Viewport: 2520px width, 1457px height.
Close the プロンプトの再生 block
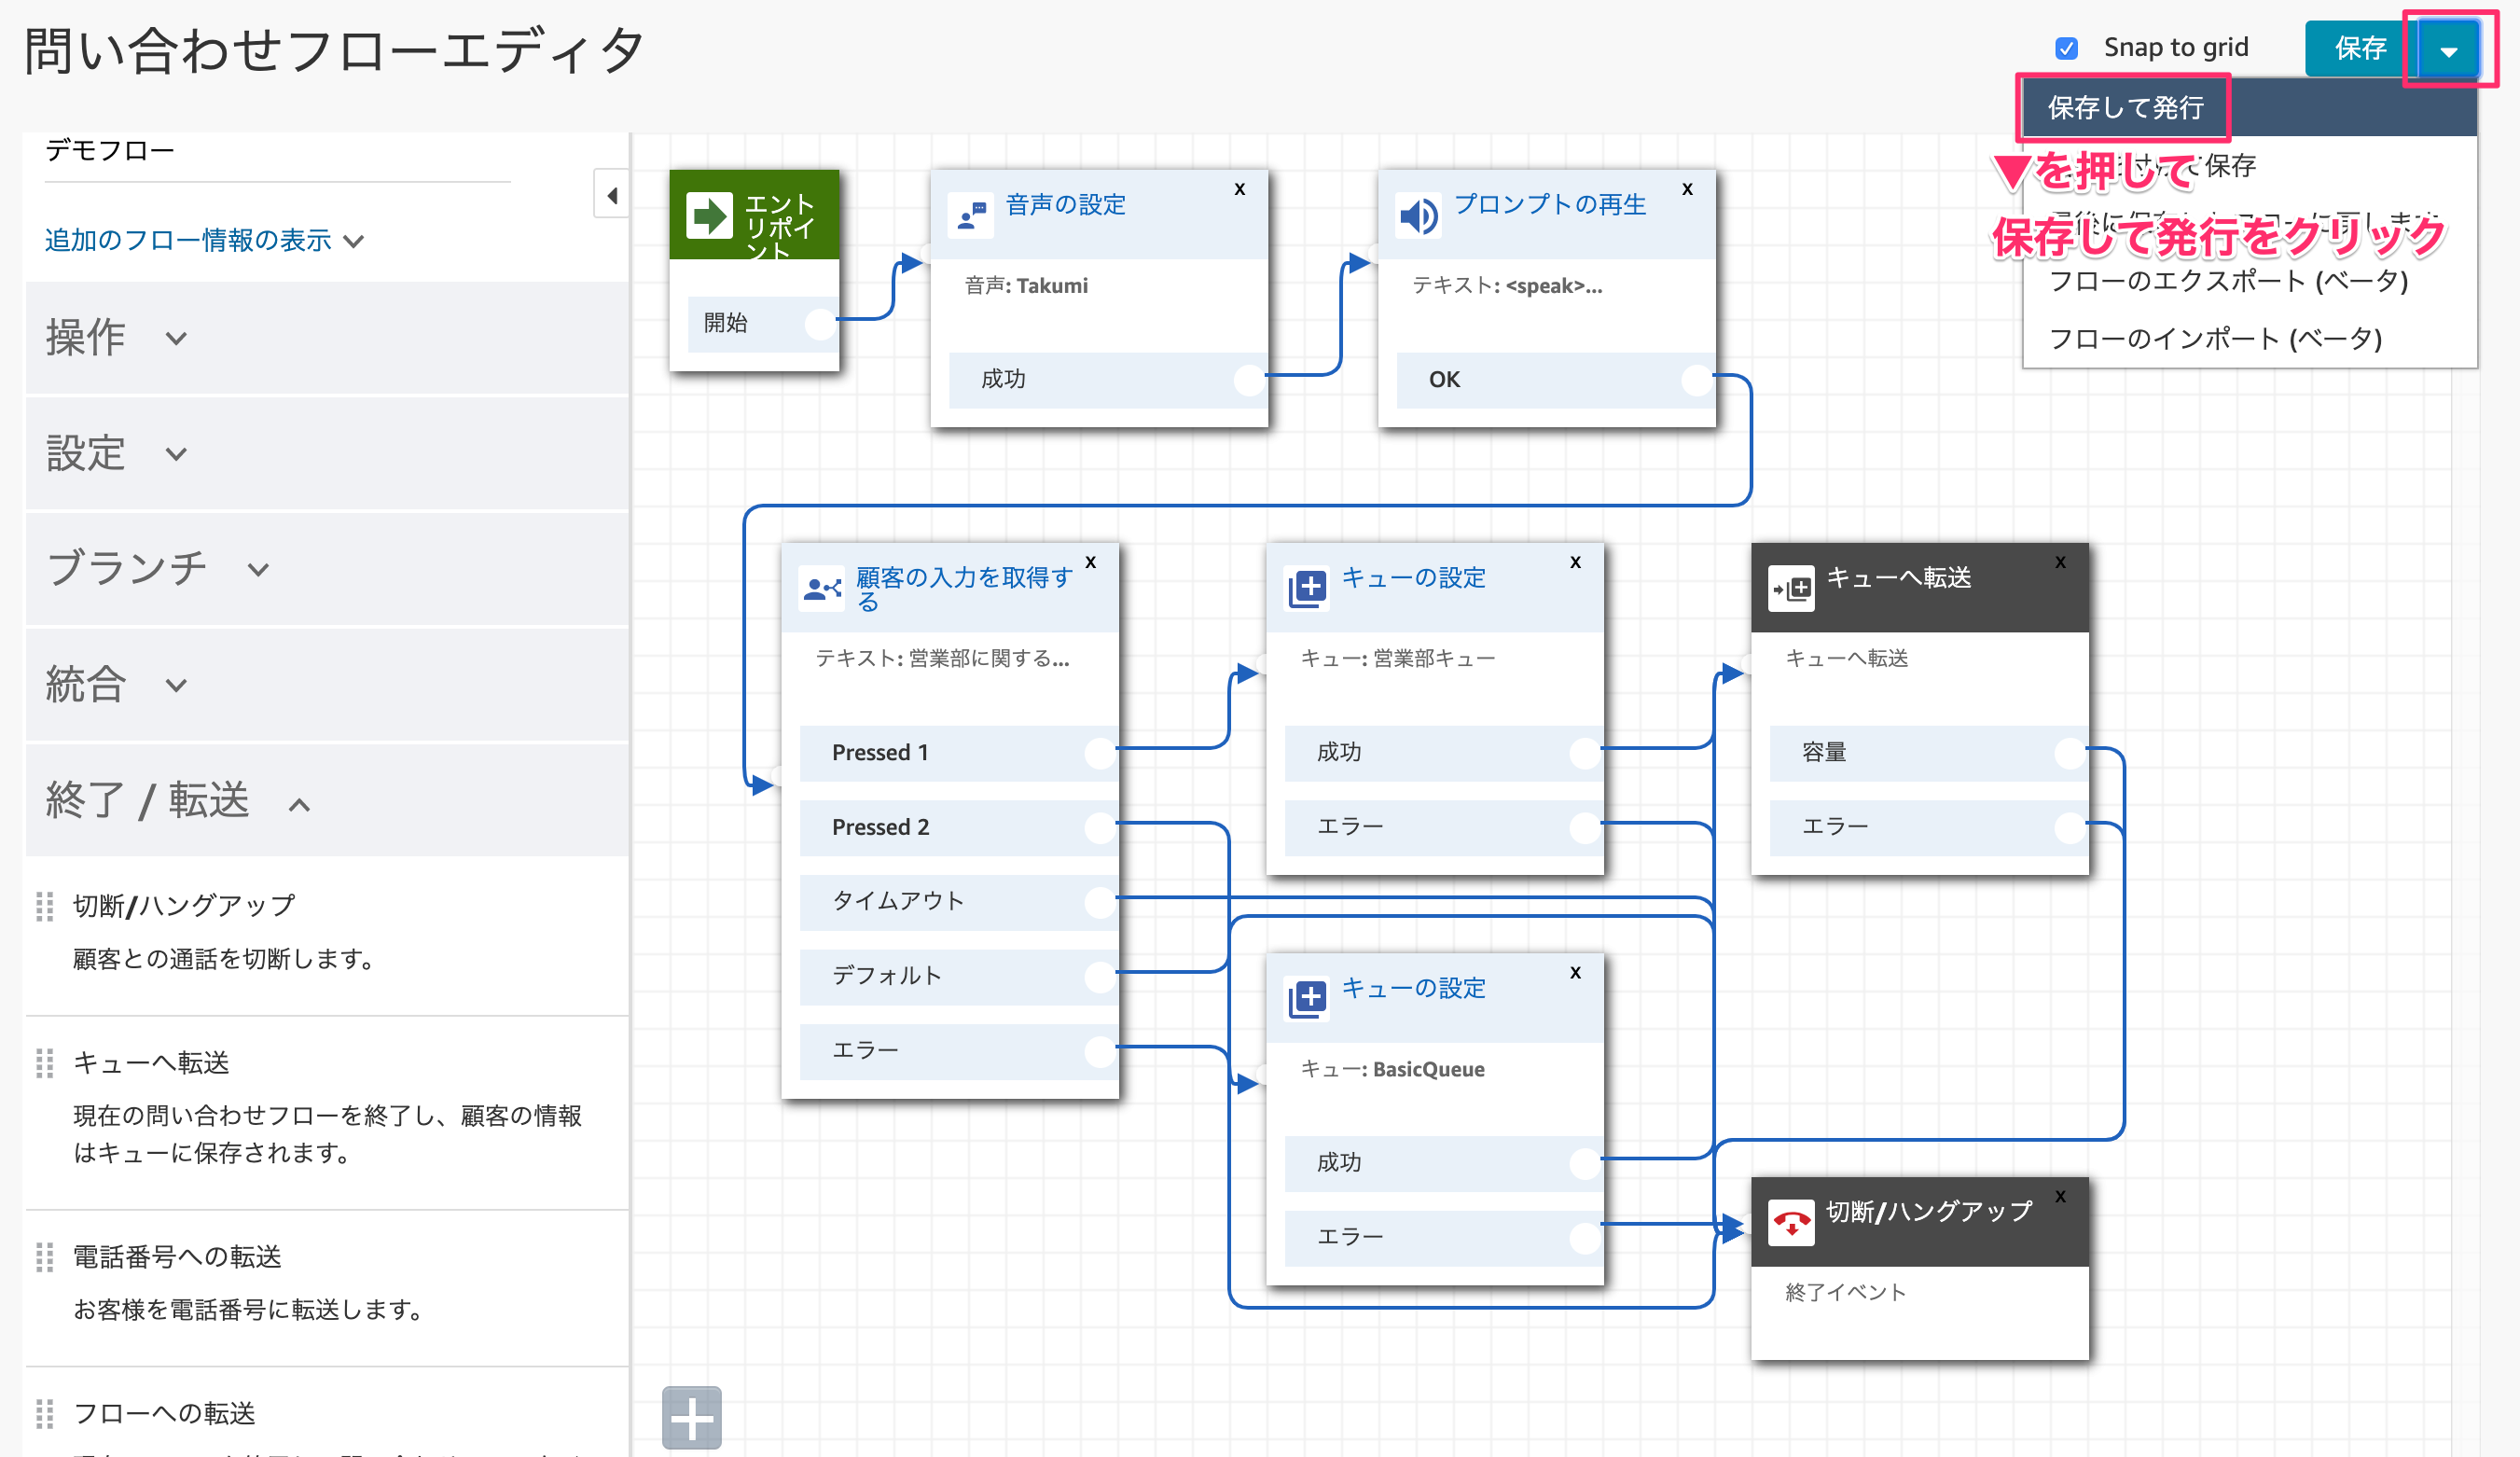click(x=1688, y=189)
